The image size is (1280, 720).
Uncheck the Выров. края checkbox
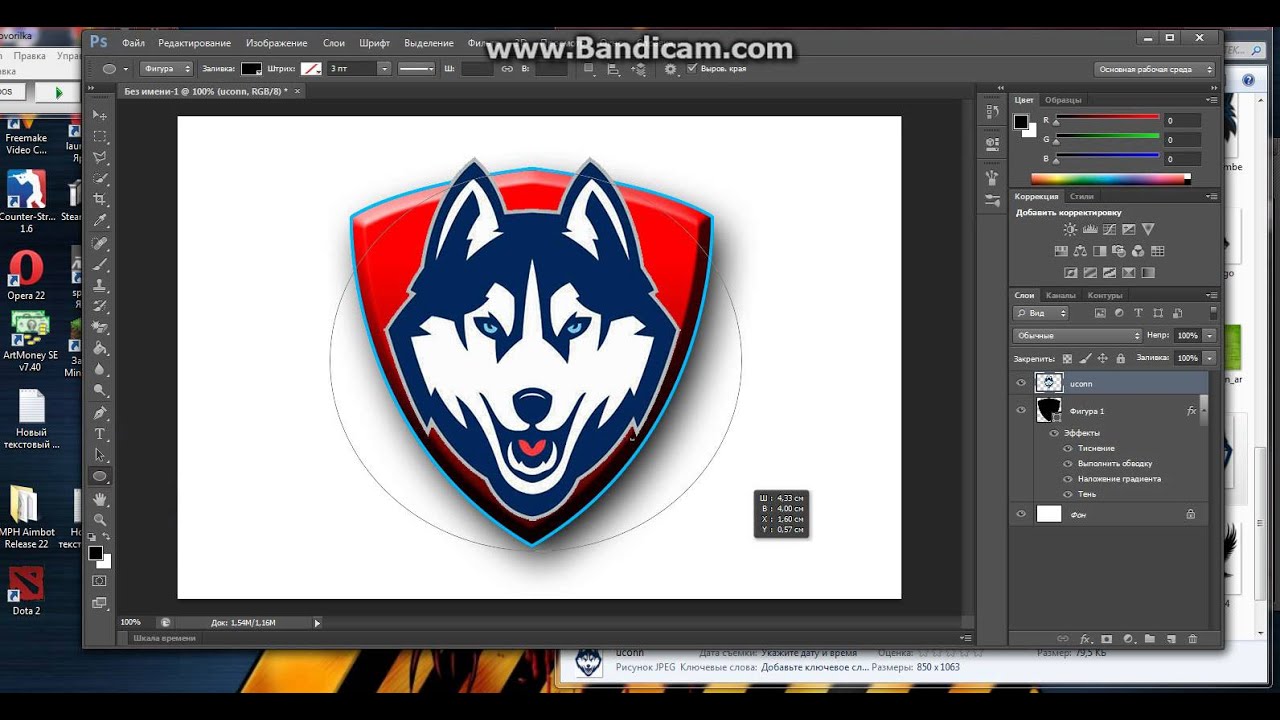[692, 68]
